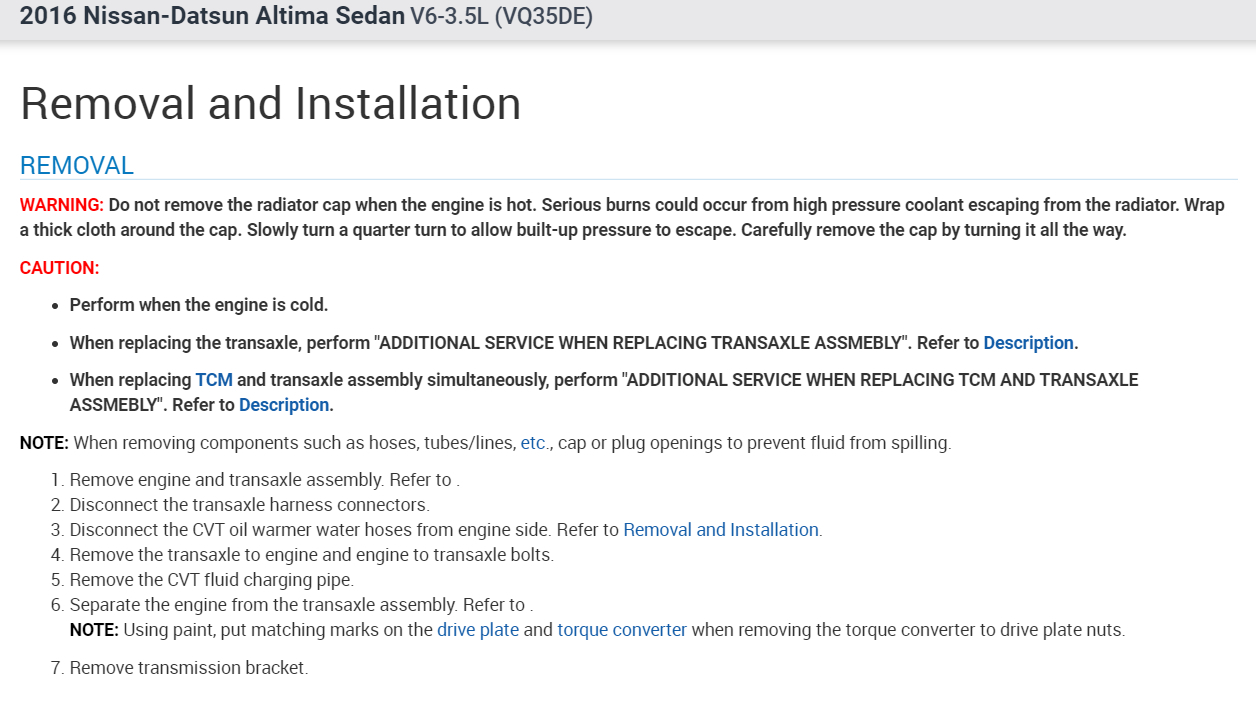Click the red CAUTION label
Image resolution: width=1256 pixels, height=709 pixels.
pos(59,268)
